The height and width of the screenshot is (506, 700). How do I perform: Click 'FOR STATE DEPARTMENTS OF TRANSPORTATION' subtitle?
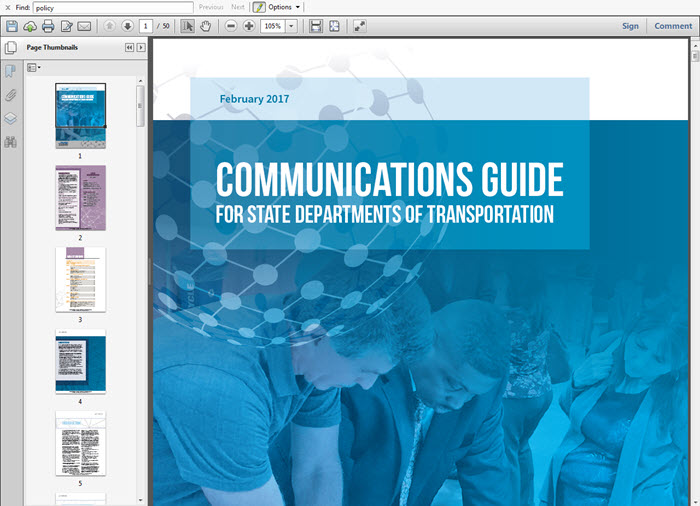click(x=385, y=214)
